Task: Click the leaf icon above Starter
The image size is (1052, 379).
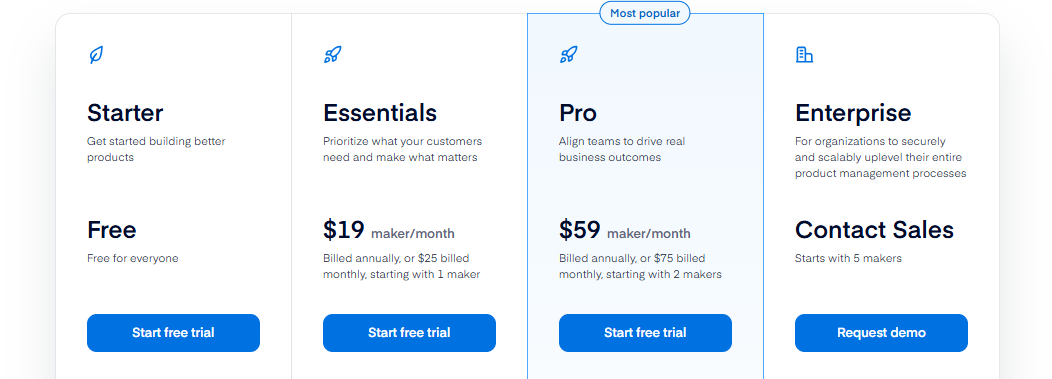Action: [97, 55]
